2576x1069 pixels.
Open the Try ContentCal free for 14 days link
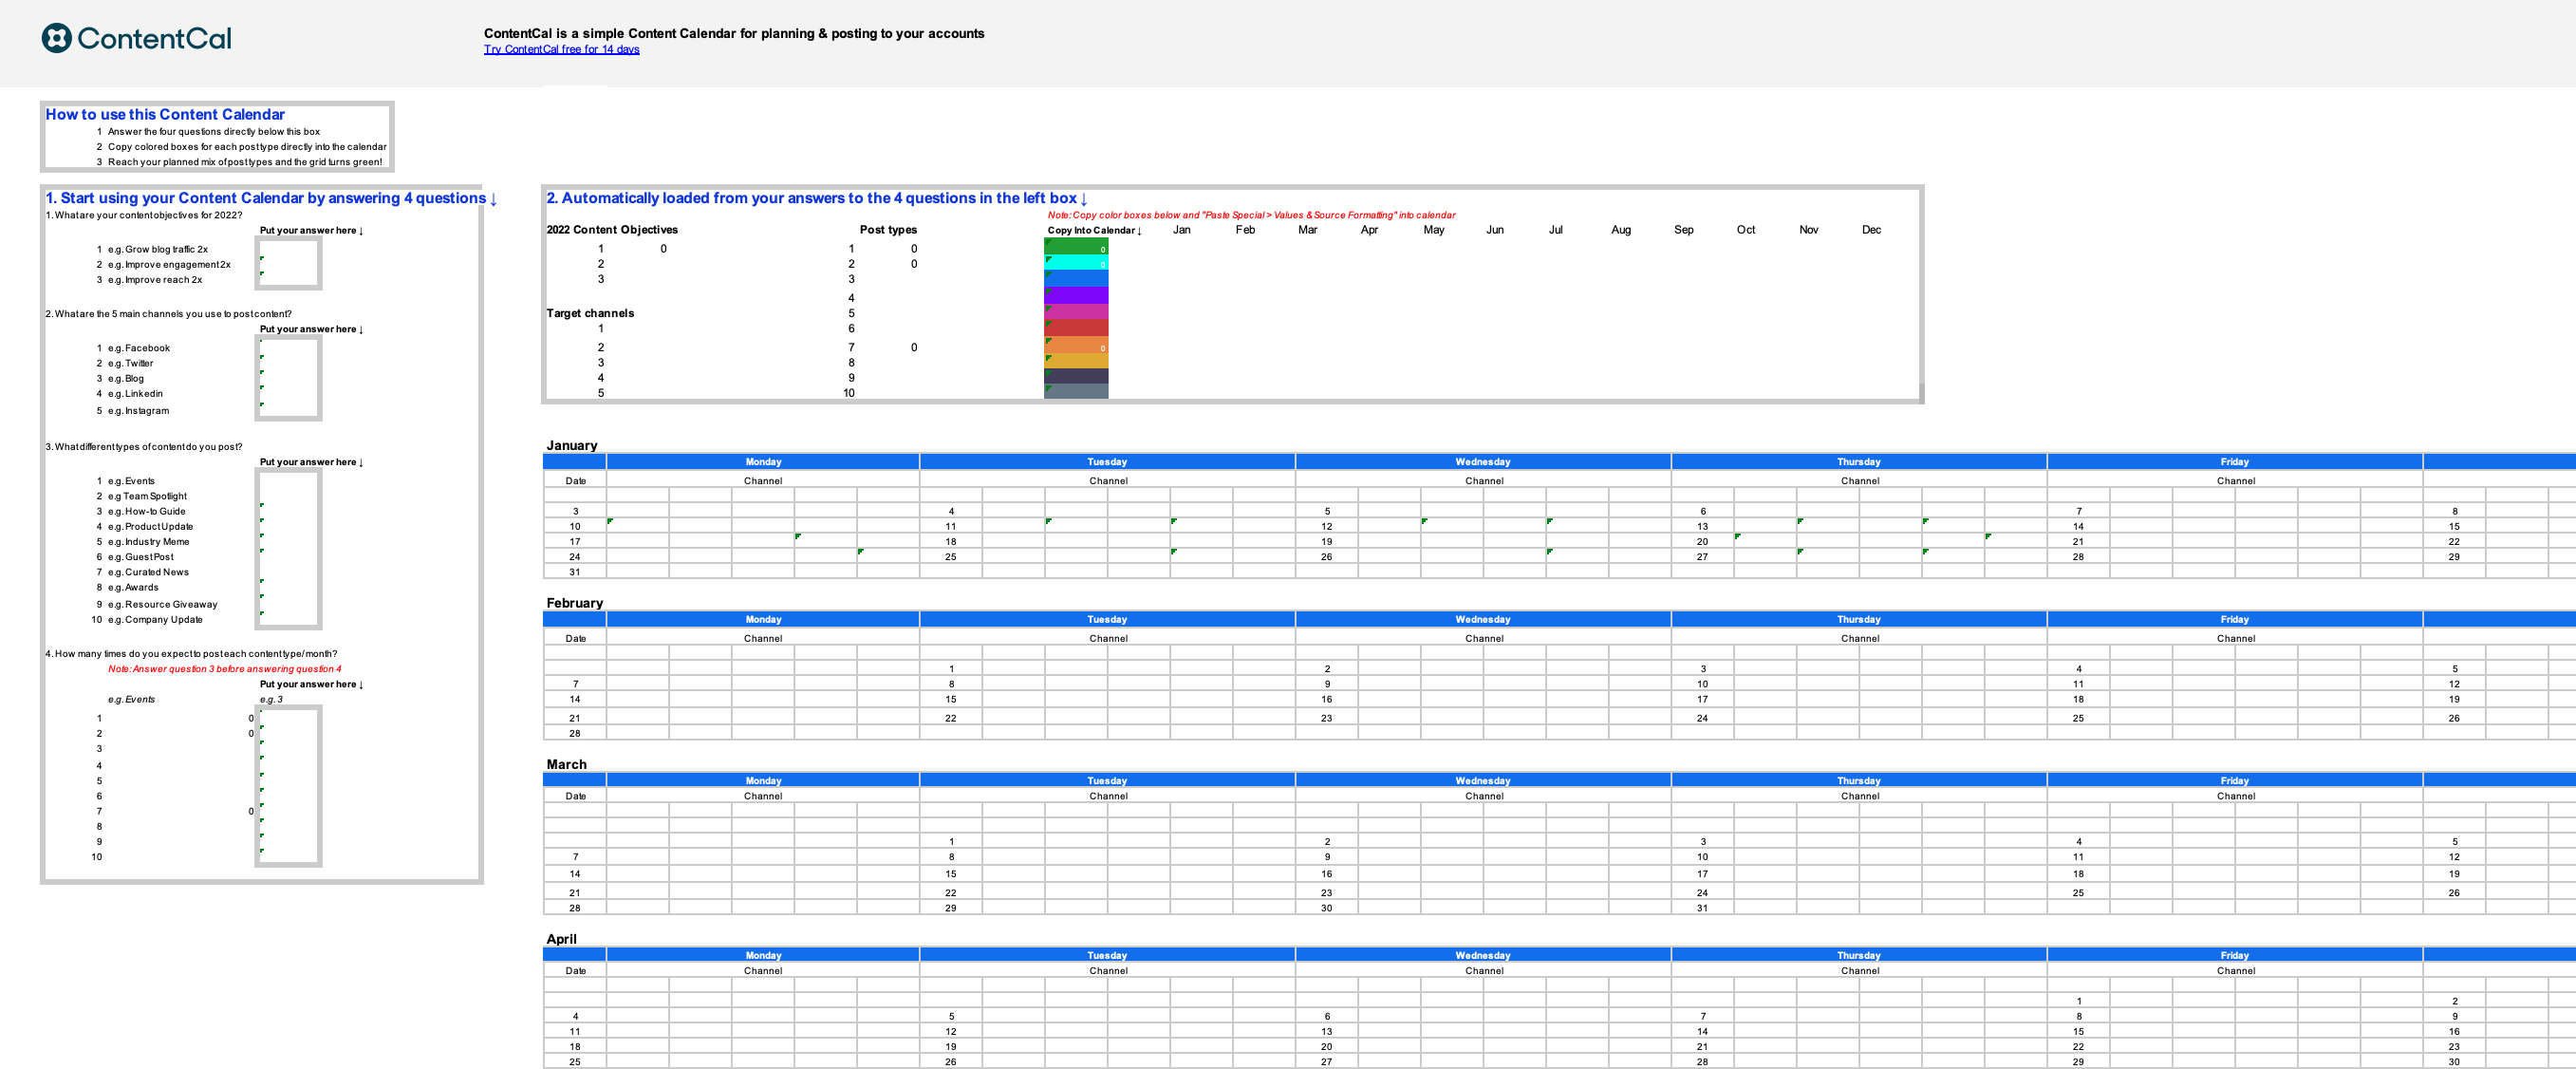pyautogui.click(x=561, y=49)
